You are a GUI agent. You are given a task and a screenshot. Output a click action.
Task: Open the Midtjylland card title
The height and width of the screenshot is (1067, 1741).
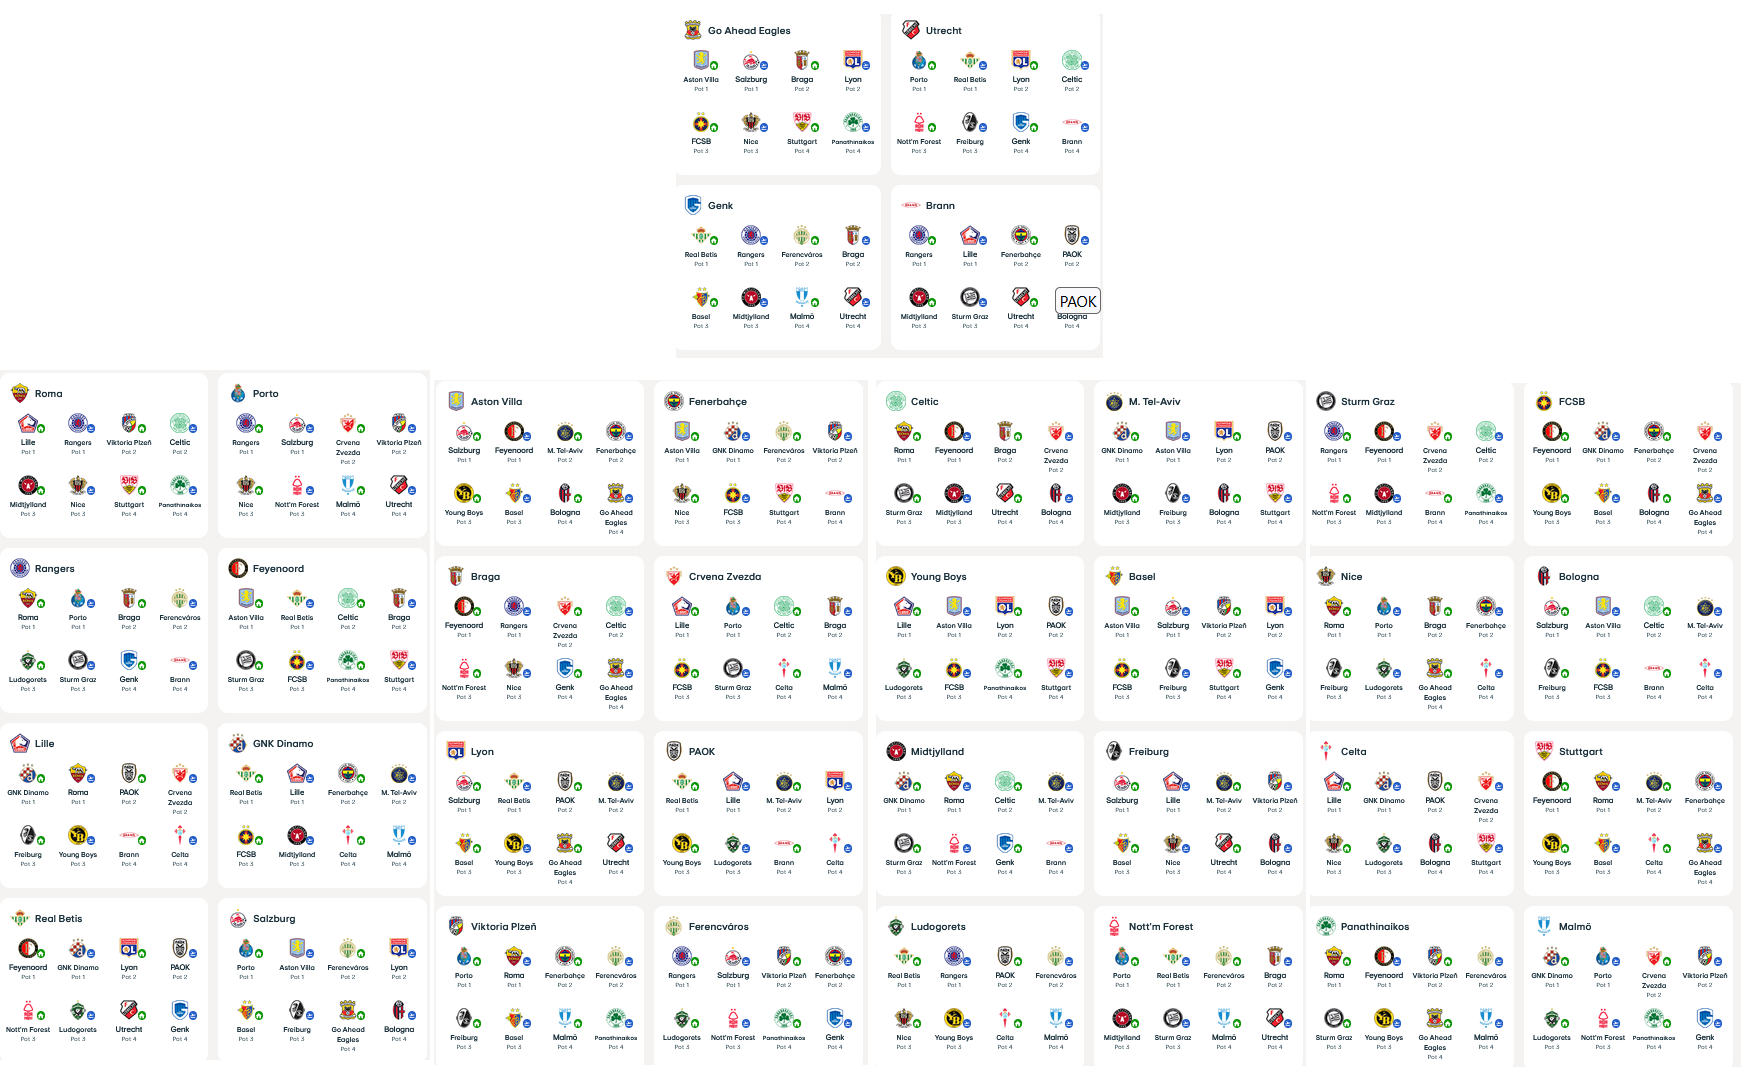point(937,752)
